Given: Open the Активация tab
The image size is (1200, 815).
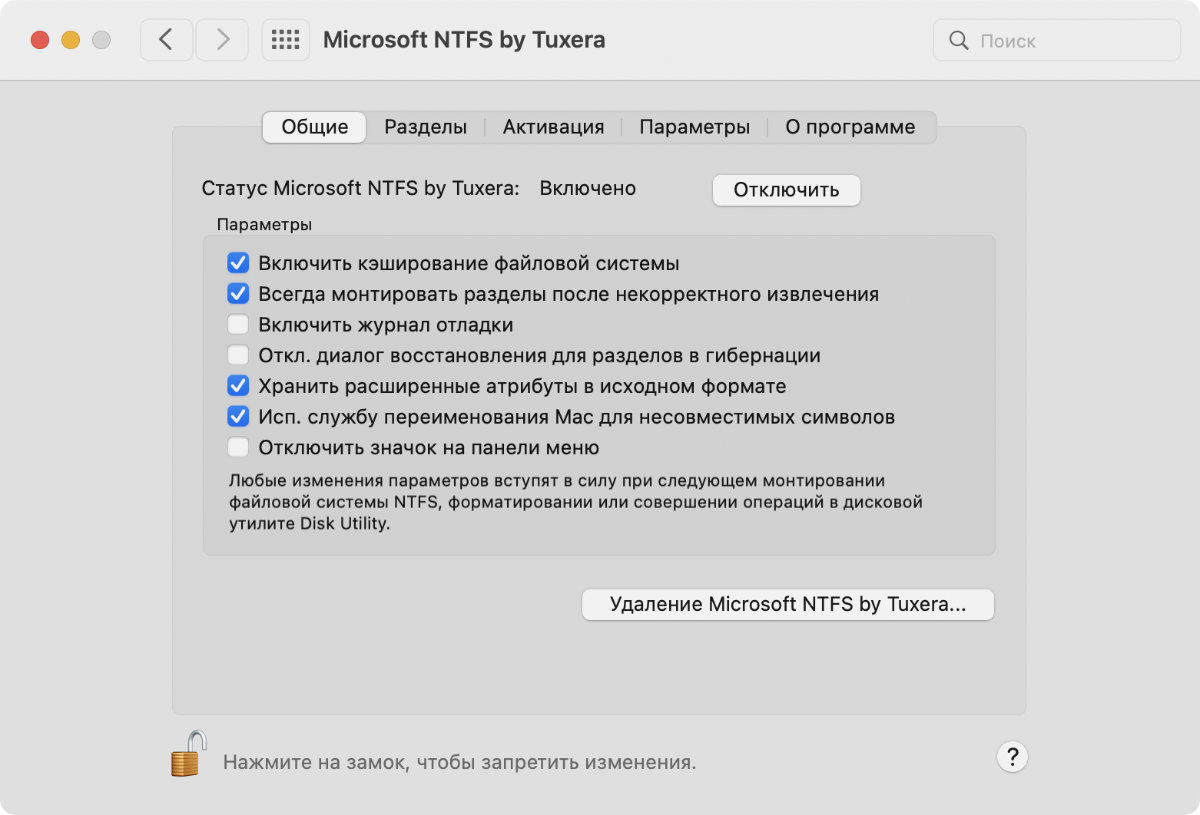Looking at the screenshot, I should pyautogui.click(x=553, y=127).
